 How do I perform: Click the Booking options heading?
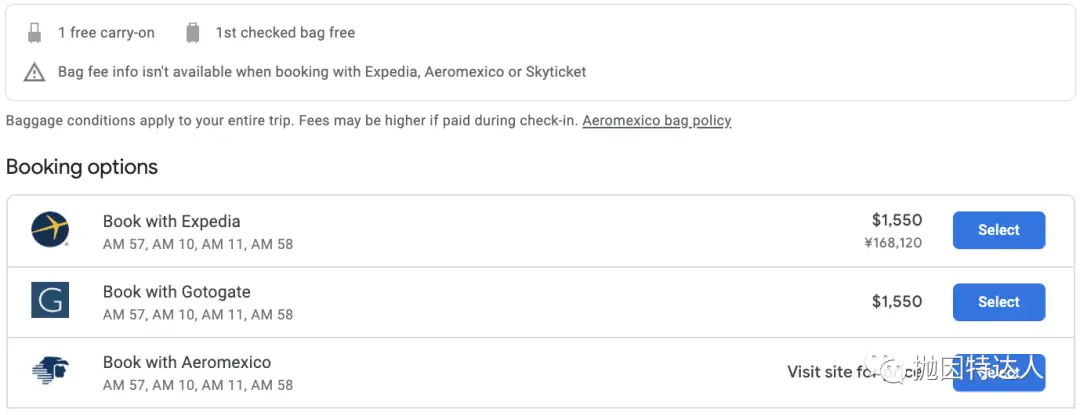click(x=82, y=167)
